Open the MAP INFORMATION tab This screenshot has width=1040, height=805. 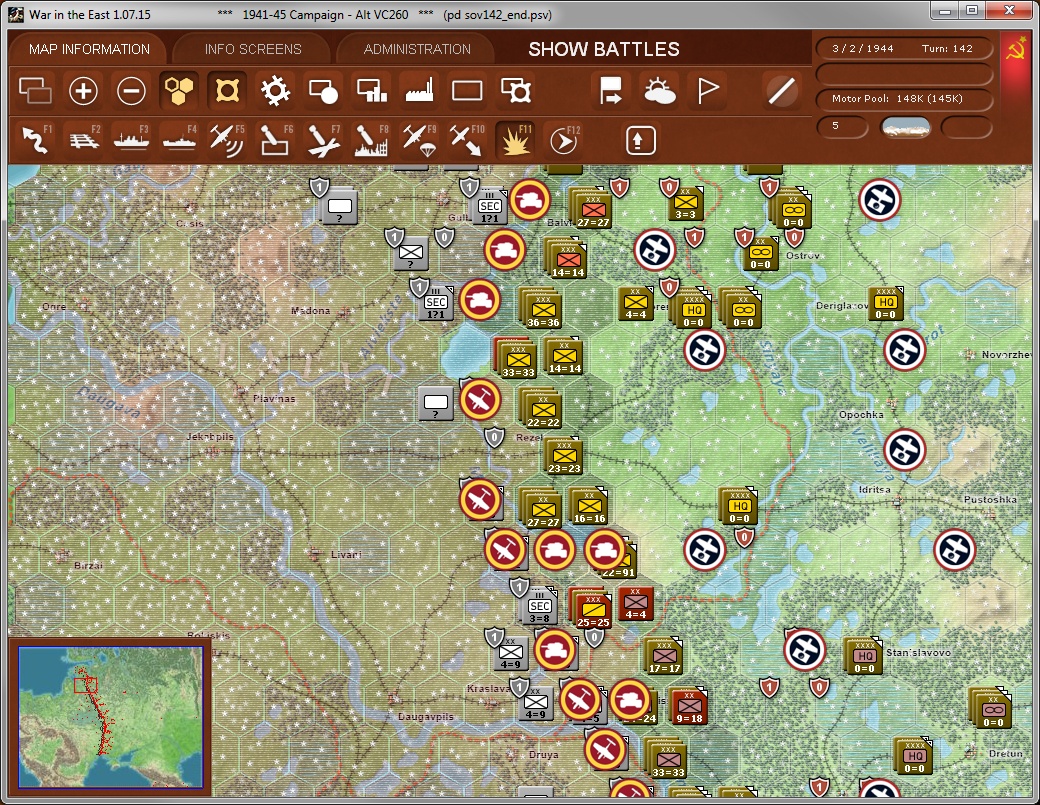click(x=89, y=49)
